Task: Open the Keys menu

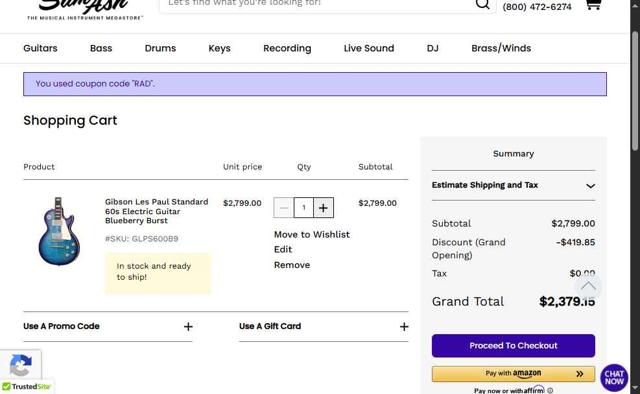Action: coord(220,48)
